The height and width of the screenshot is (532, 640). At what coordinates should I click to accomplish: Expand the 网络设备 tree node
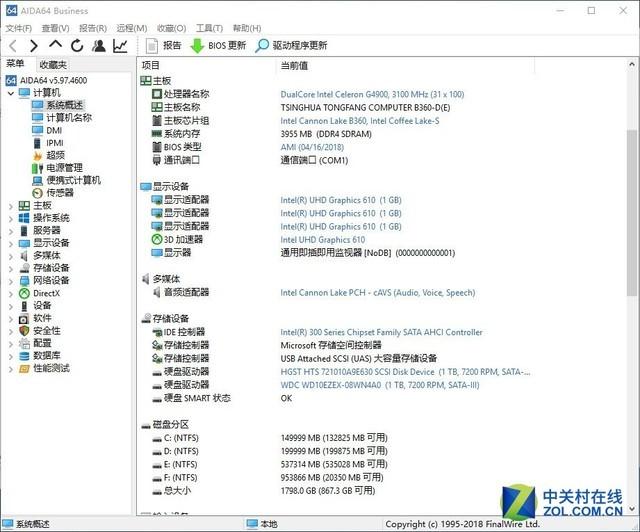(x=11, y=281)
